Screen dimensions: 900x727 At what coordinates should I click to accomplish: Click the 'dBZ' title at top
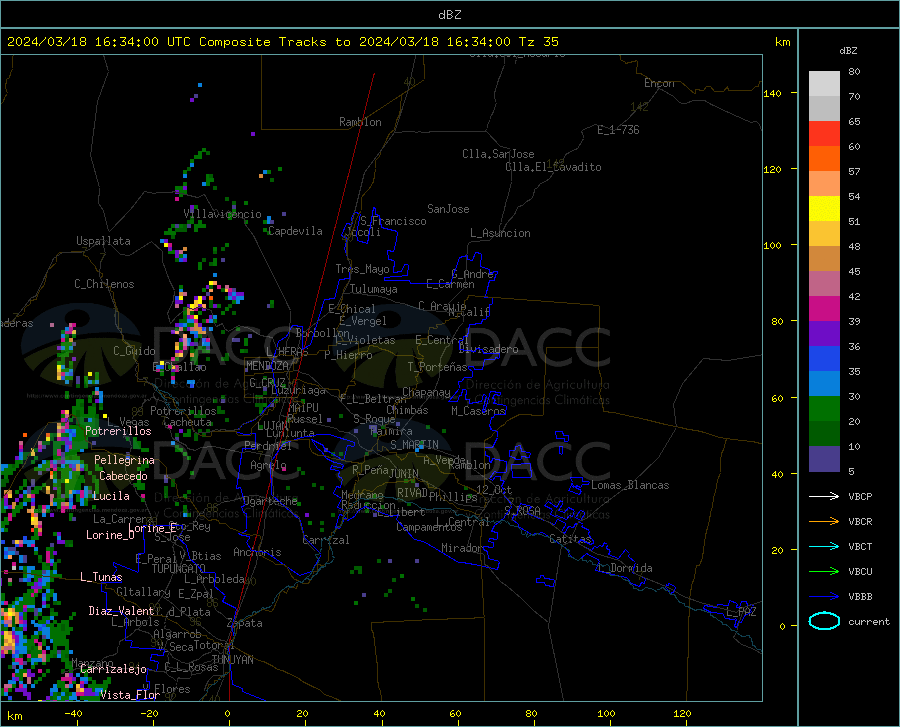449,15
